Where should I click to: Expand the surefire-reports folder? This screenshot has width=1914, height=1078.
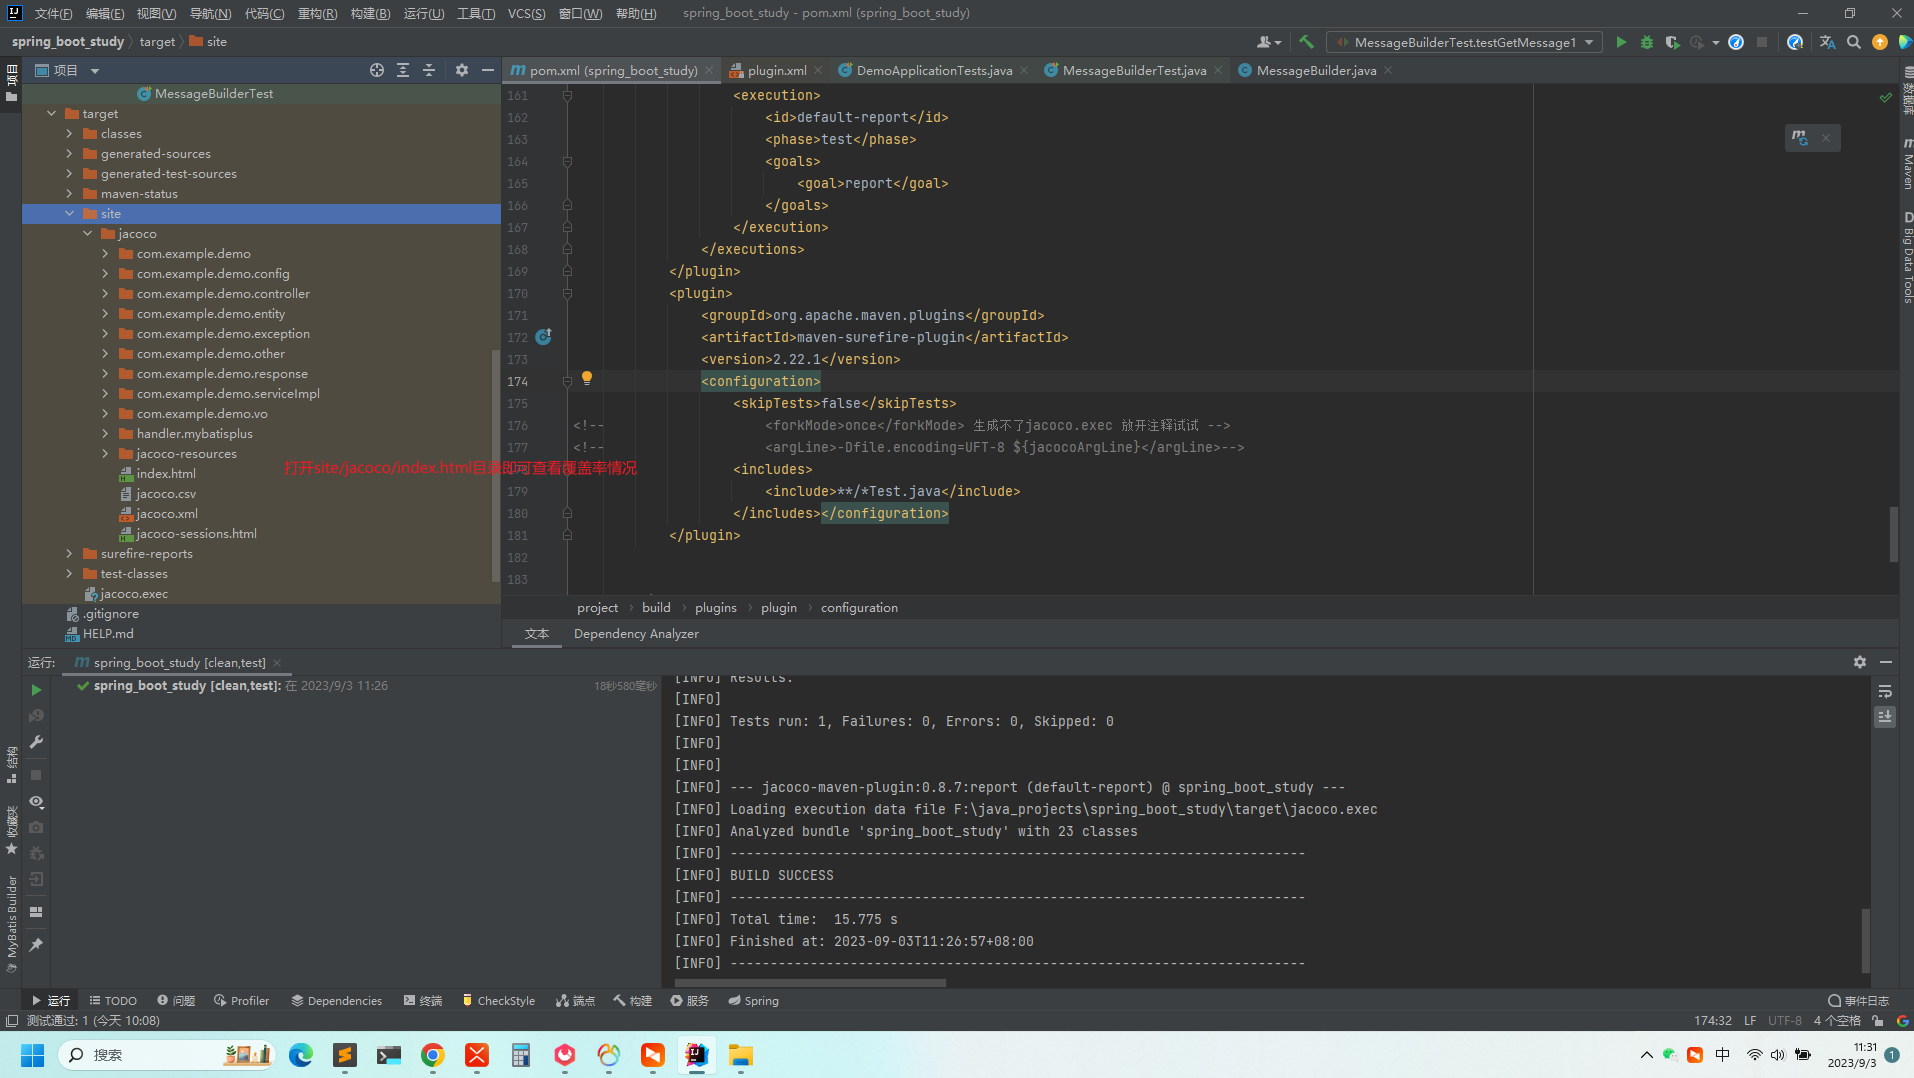(69, 554)
